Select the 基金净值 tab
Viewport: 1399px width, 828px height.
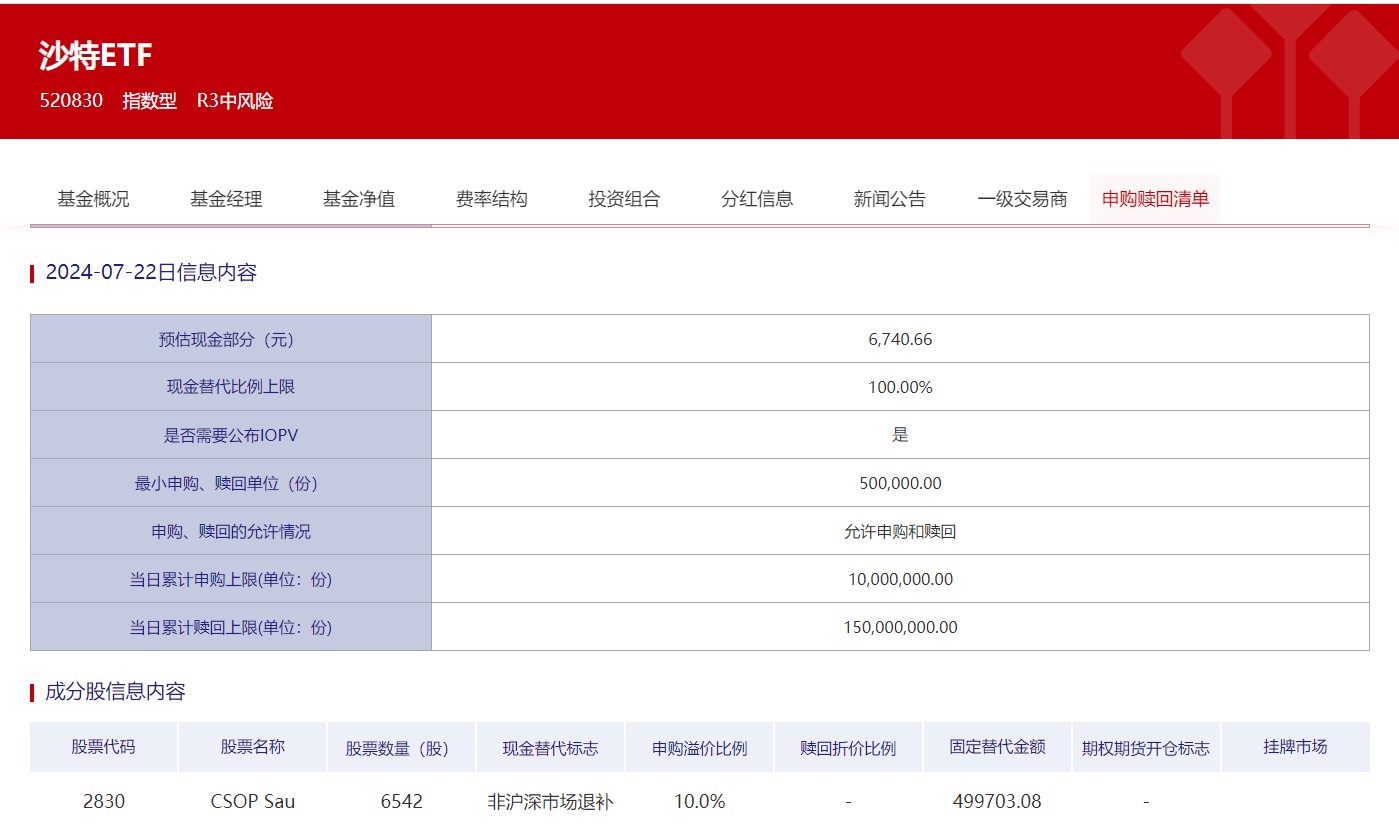coord(359,199)
